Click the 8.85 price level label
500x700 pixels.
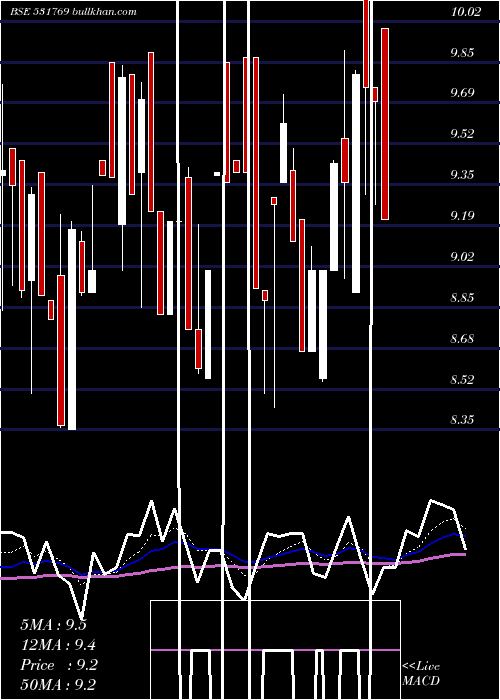tap(462, 298)
